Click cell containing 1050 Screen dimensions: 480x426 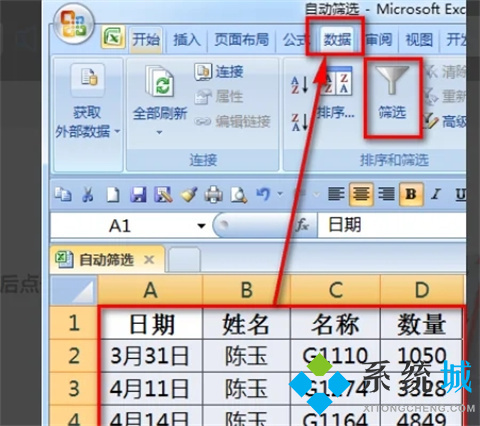click(x=422, y=356)
